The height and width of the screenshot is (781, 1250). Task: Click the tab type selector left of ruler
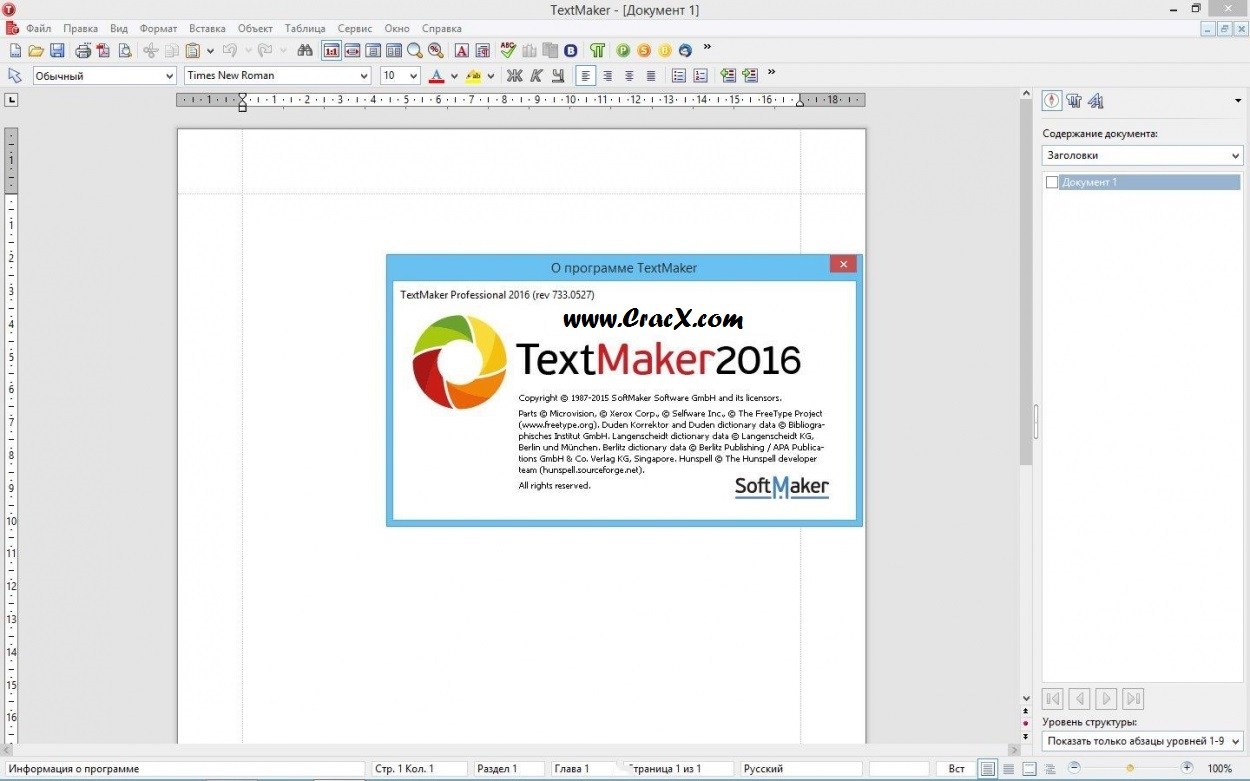tap(11, 100)
